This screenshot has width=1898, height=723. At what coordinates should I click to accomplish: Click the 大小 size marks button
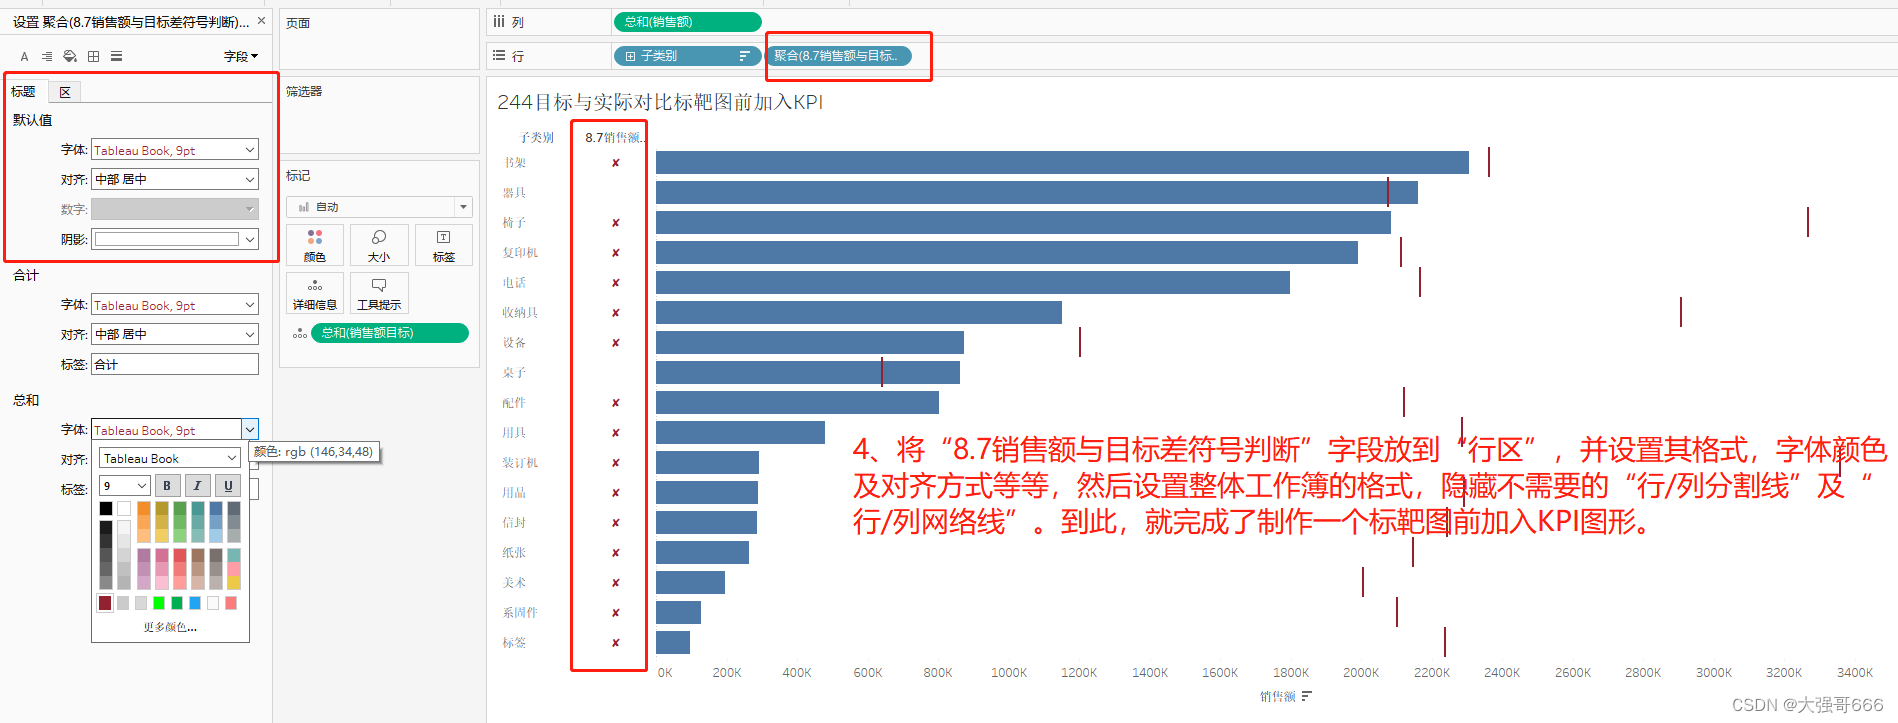click(x=379, y=245)
